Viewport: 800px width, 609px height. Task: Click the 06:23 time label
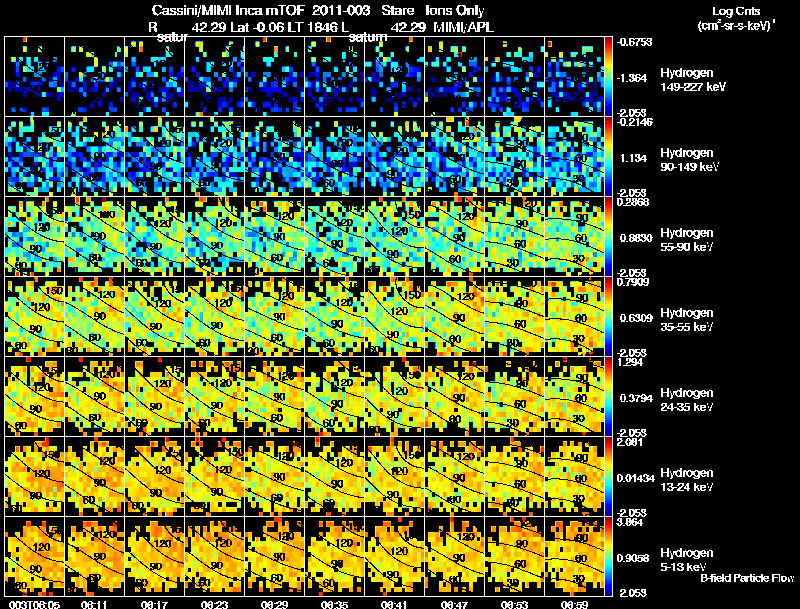214,604
